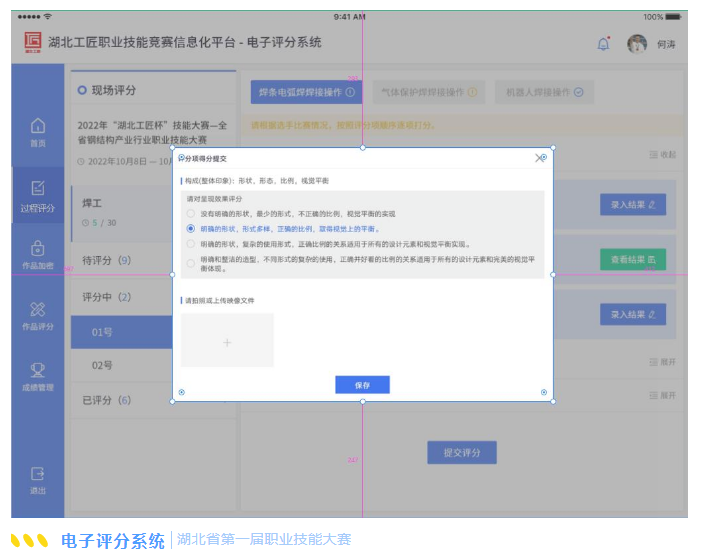This screenshot has width=703, height=556.
Task: Select the radio option 明确的形状、形式多样
Action: pyautogui.click(x=191, y=229)
